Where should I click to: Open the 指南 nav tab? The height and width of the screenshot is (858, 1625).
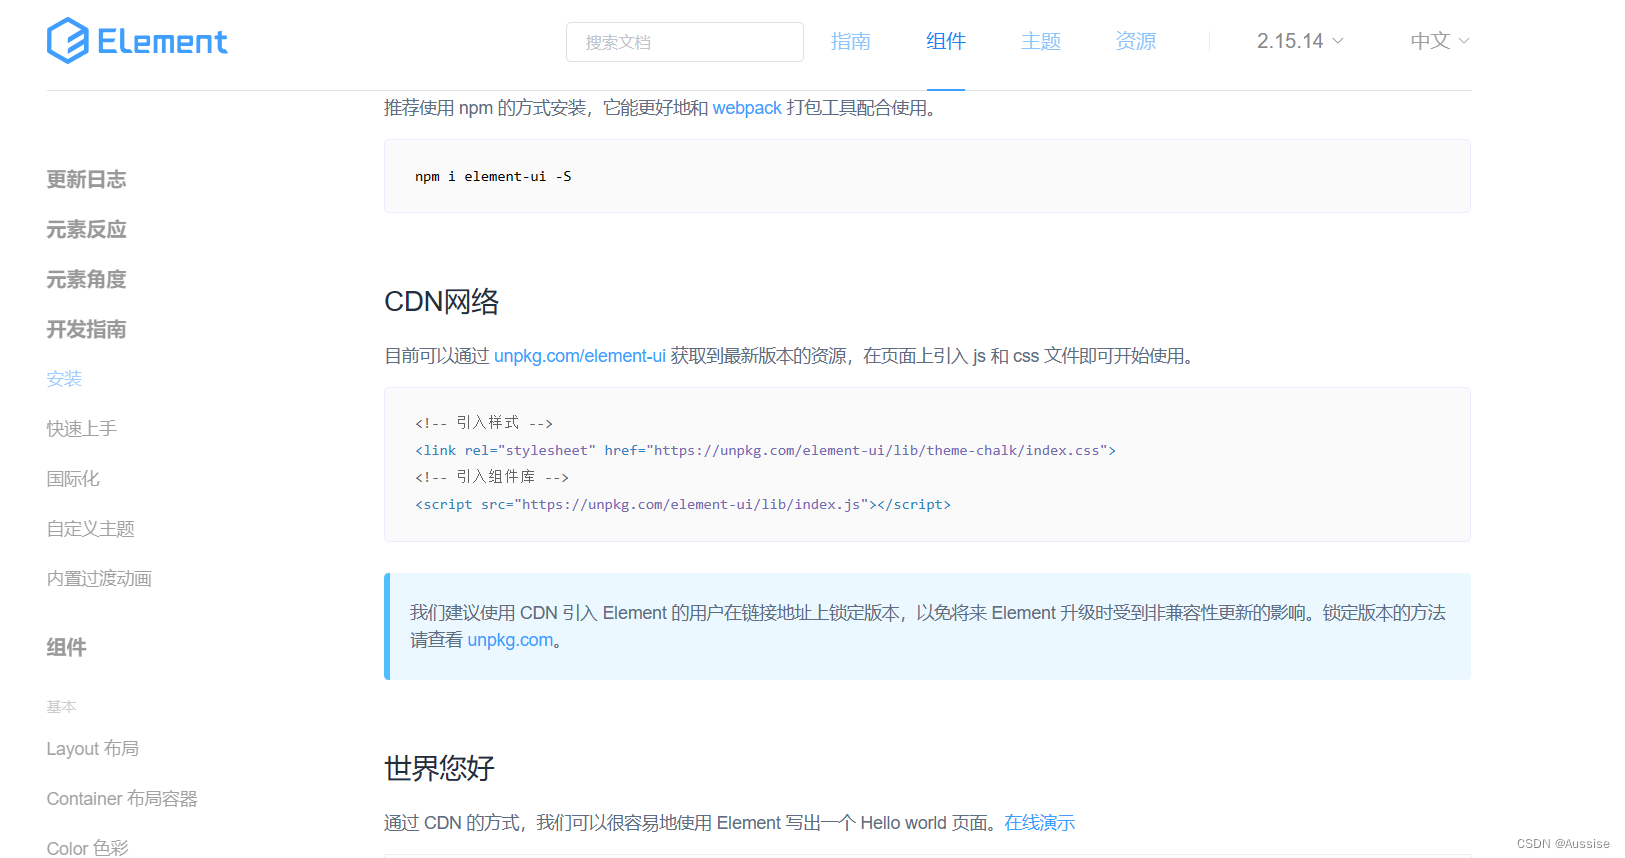(850, 41)
